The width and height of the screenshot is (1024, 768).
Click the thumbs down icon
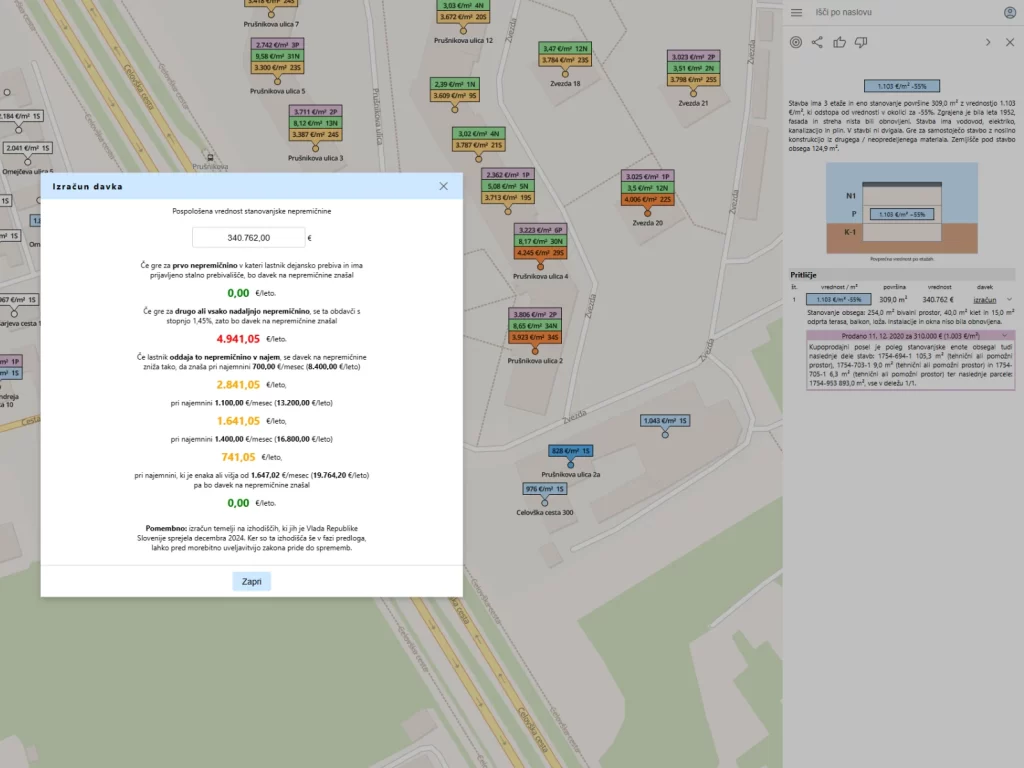[861, 42]
